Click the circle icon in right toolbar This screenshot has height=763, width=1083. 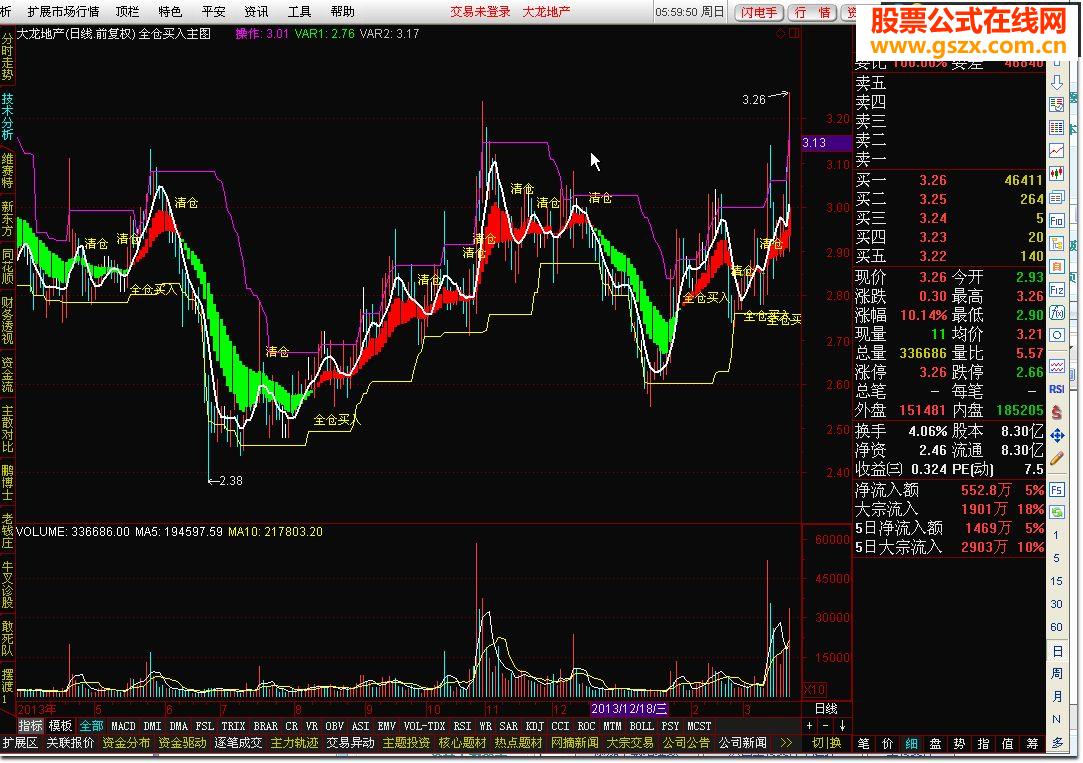[x=1057, y=336]
